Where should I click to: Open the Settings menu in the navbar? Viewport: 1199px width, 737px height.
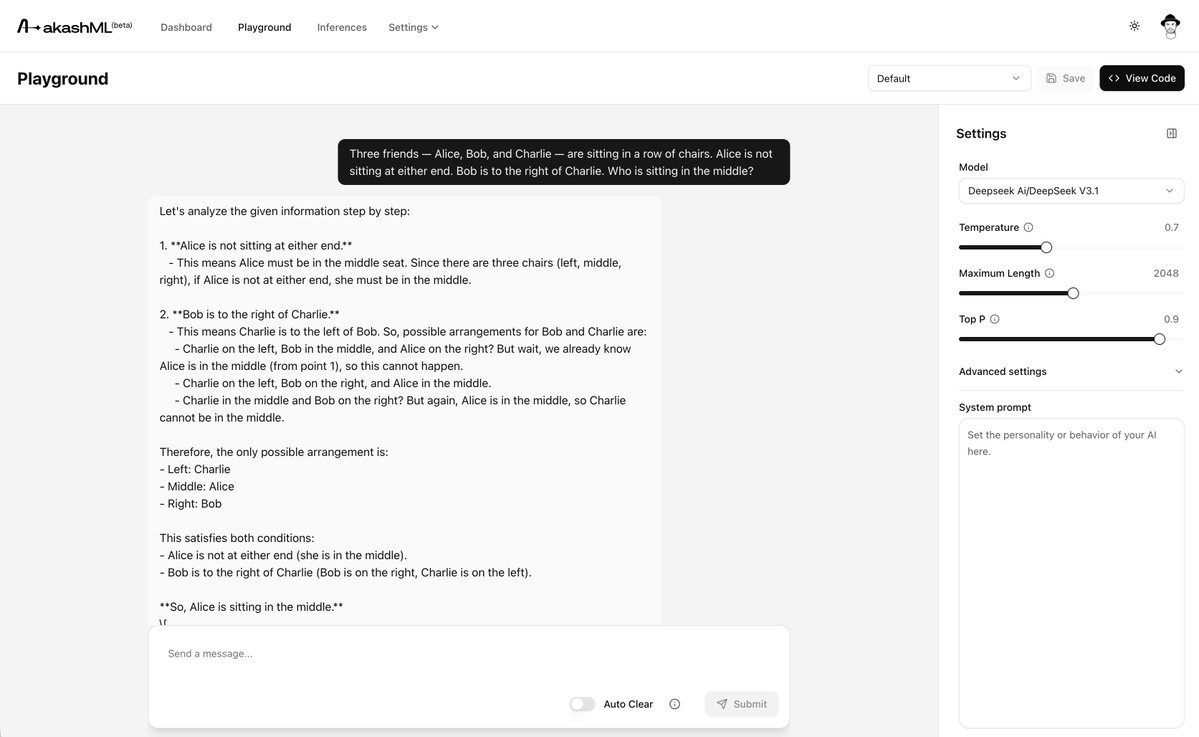(413, 27)
